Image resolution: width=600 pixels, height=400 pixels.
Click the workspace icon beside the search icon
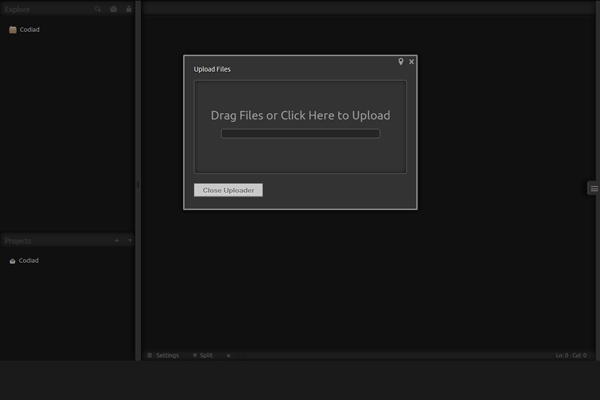point(113,8)
